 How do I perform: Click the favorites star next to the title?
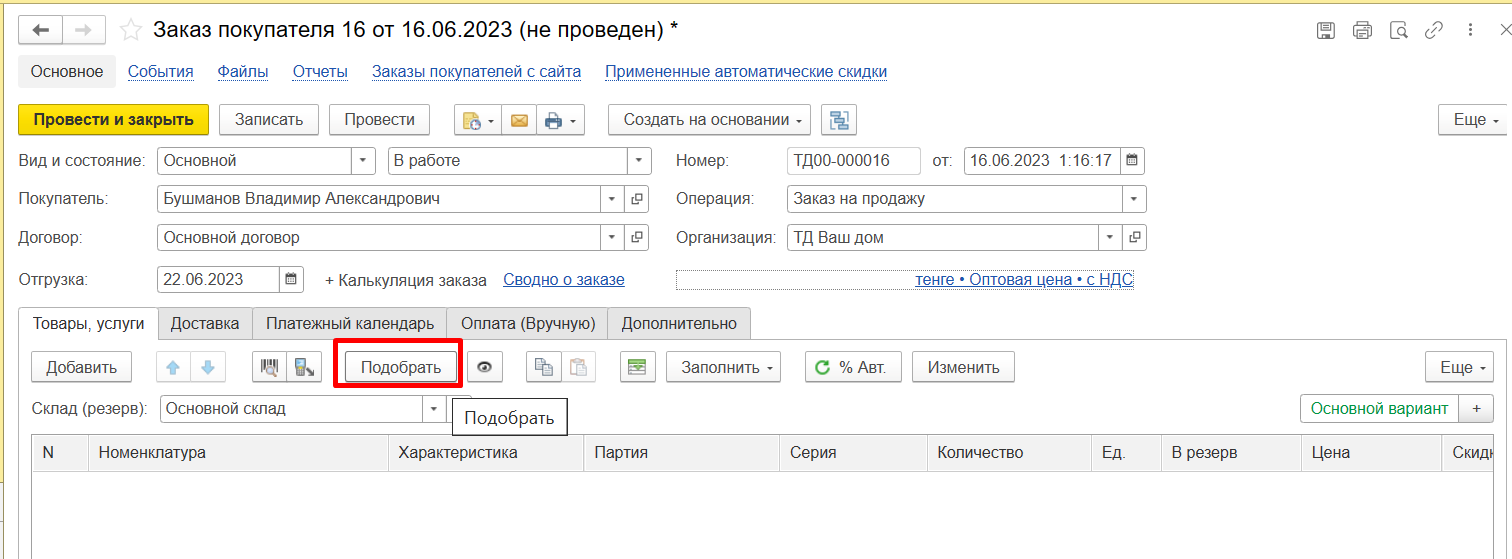[131, 30]
